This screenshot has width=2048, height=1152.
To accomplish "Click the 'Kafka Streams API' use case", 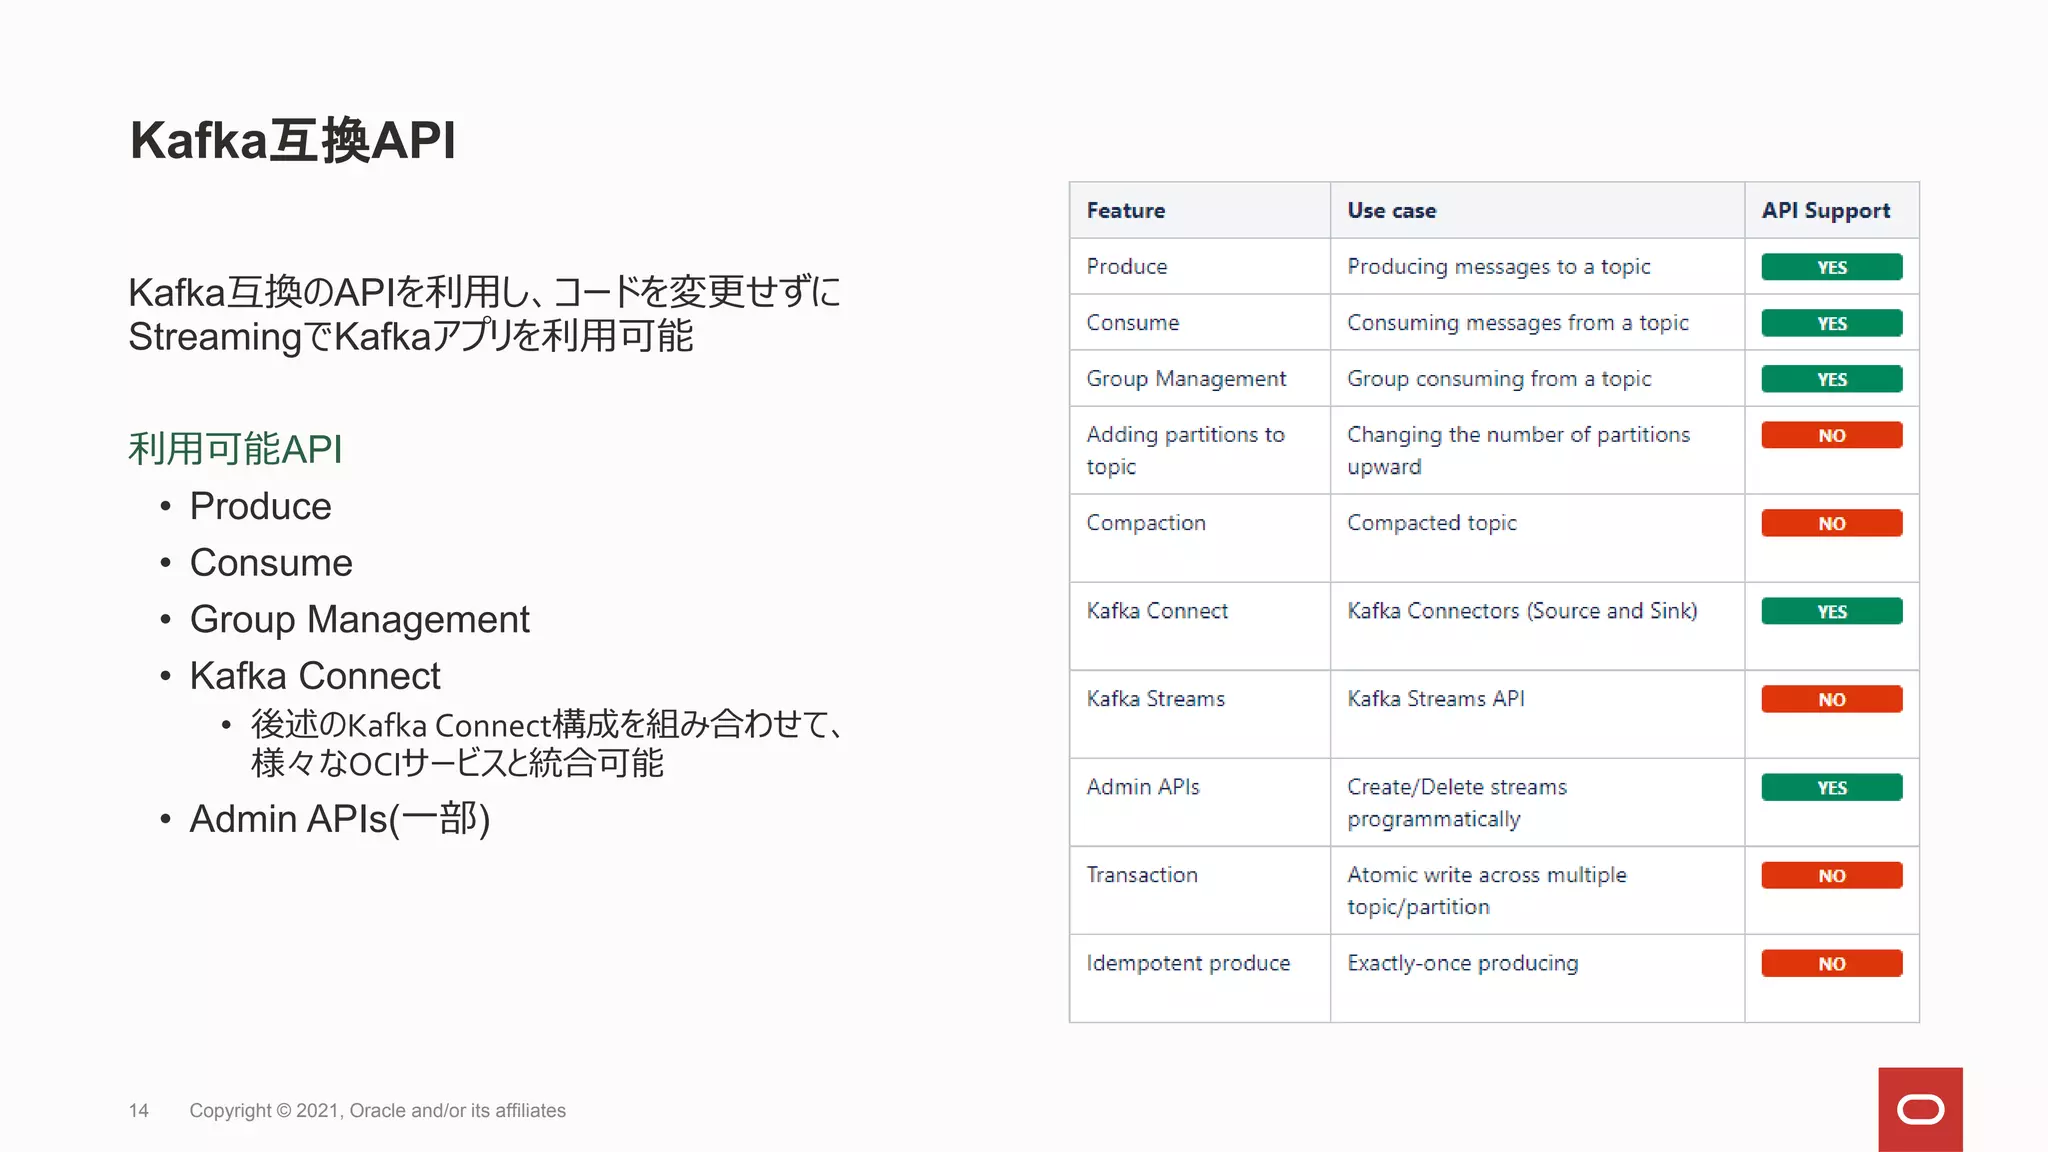I will [1436, 698].
